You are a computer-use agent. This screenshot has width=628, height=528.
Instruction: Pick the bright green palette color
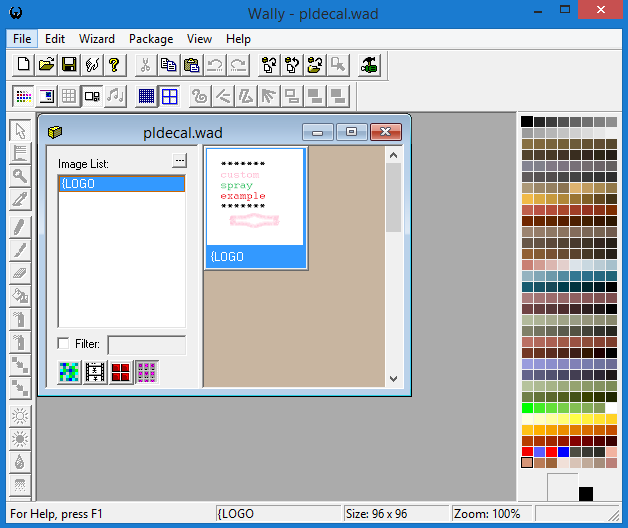point(527,408)
